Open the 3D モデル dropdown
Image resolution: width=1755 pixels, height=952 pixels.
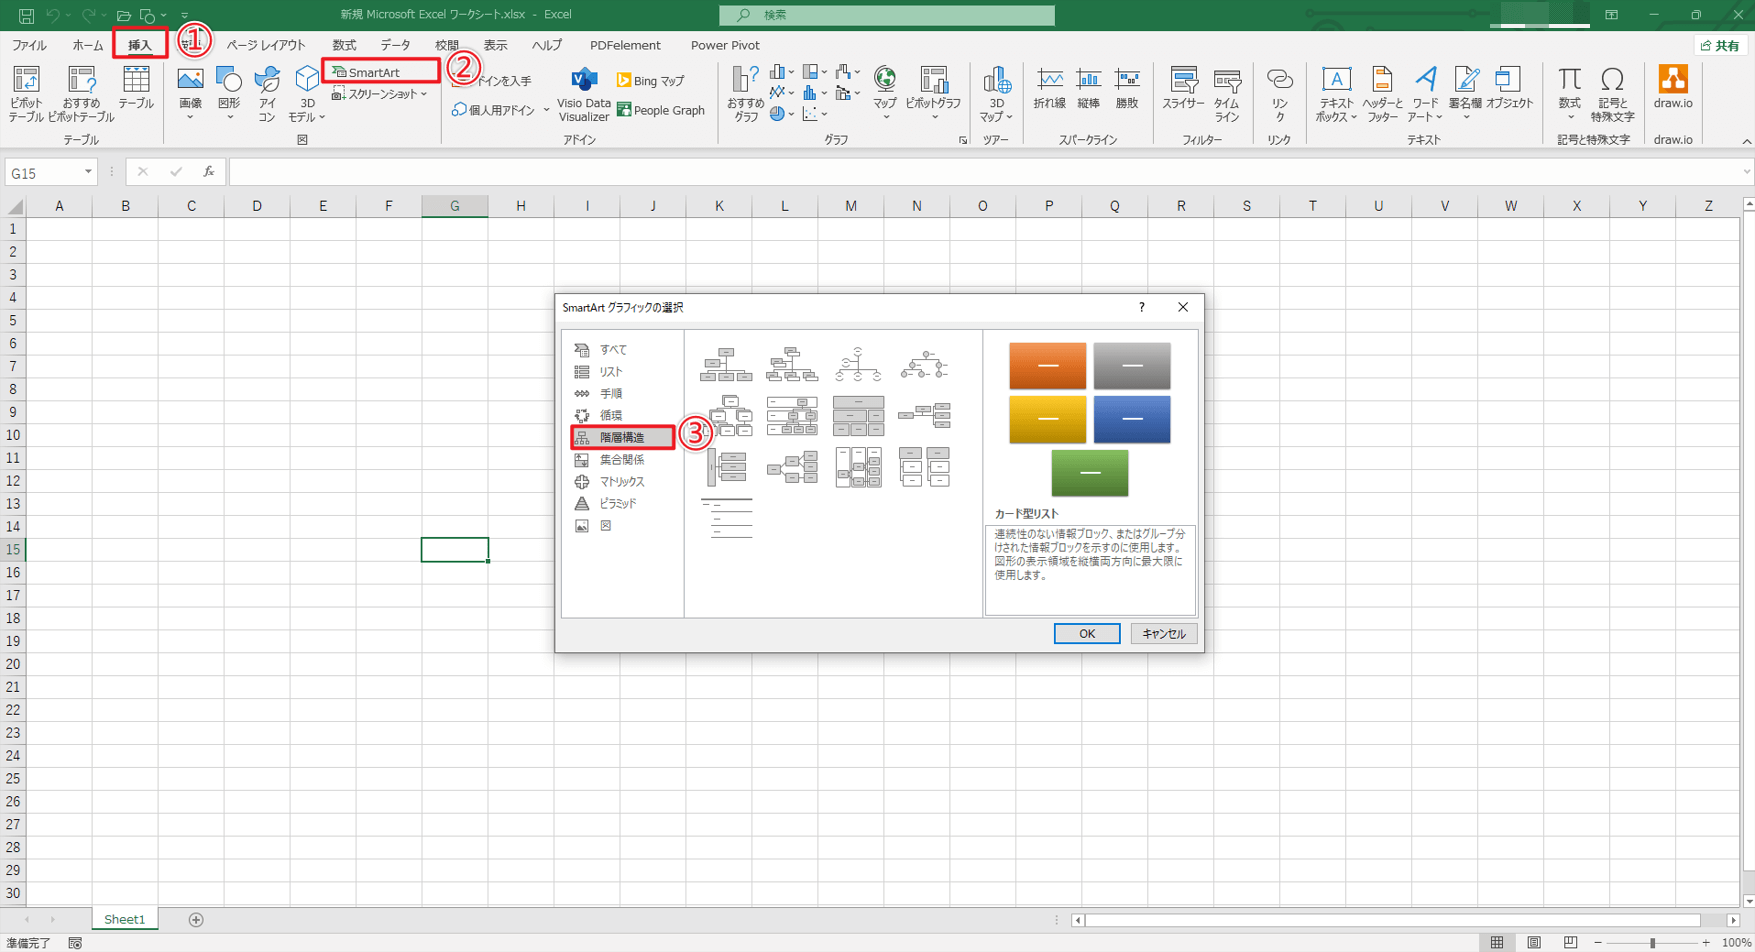[307, 94]
